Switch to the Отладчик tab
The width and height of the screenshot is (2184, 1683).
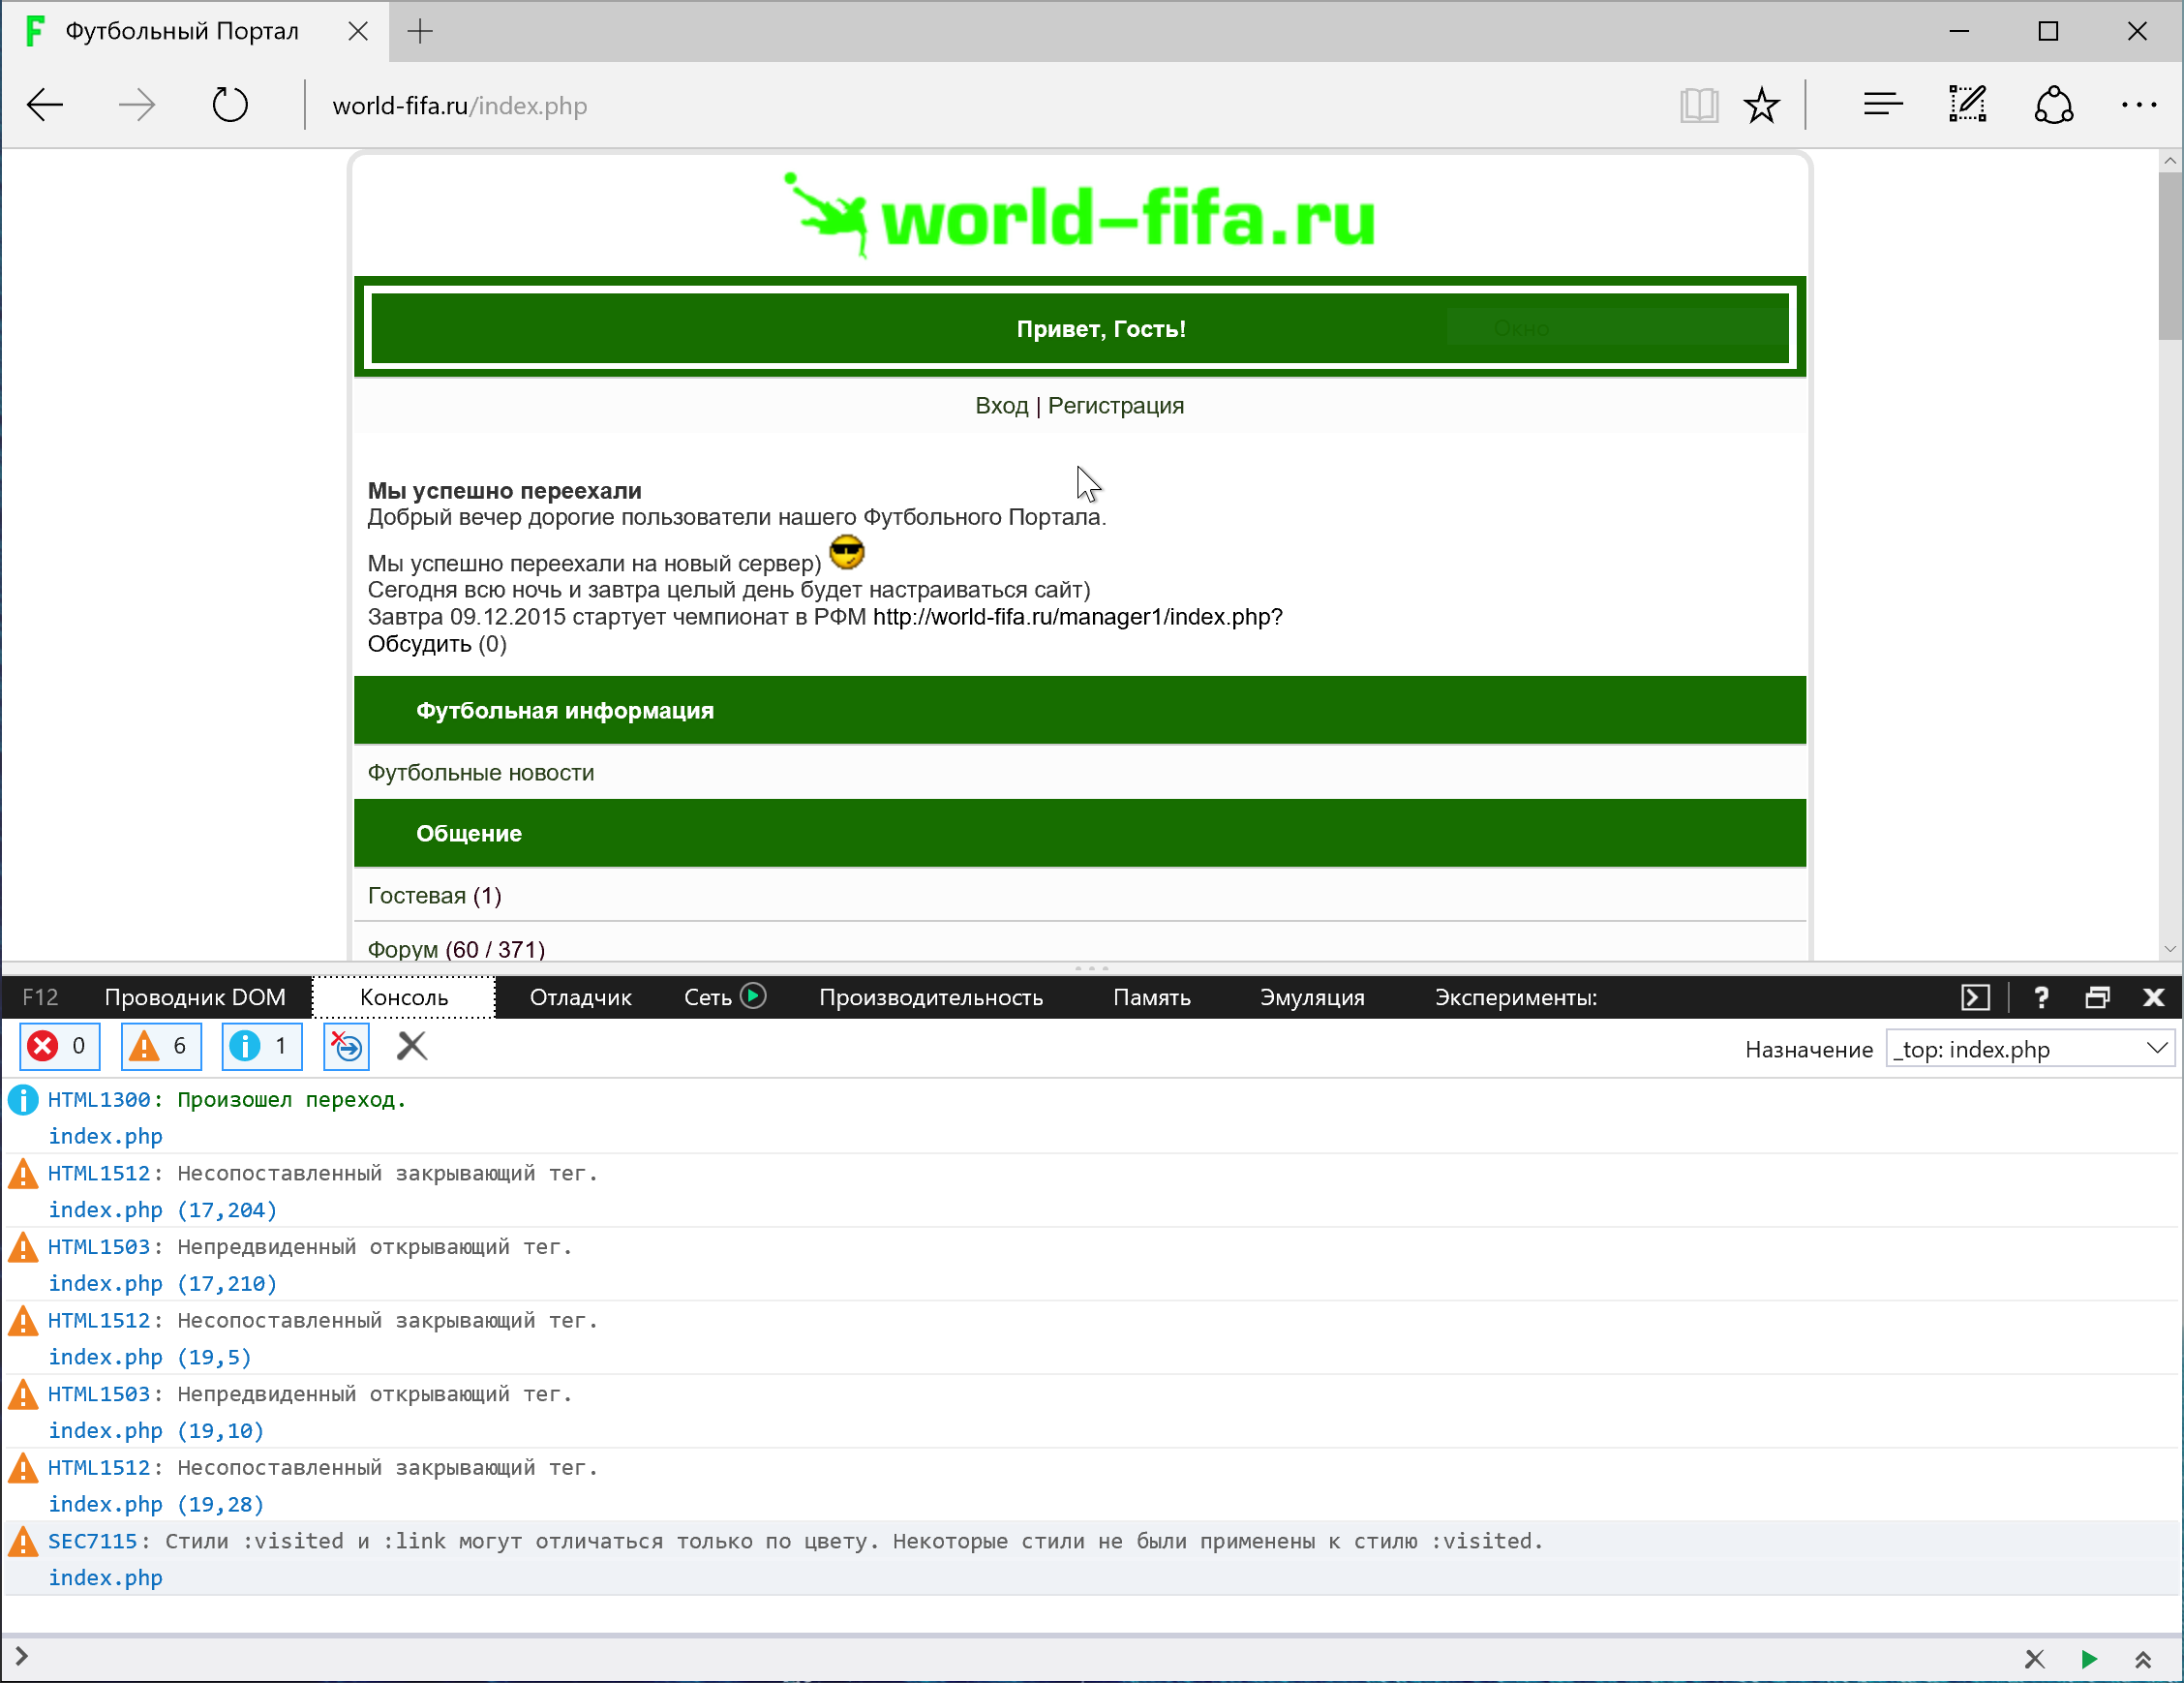point(580,997)
